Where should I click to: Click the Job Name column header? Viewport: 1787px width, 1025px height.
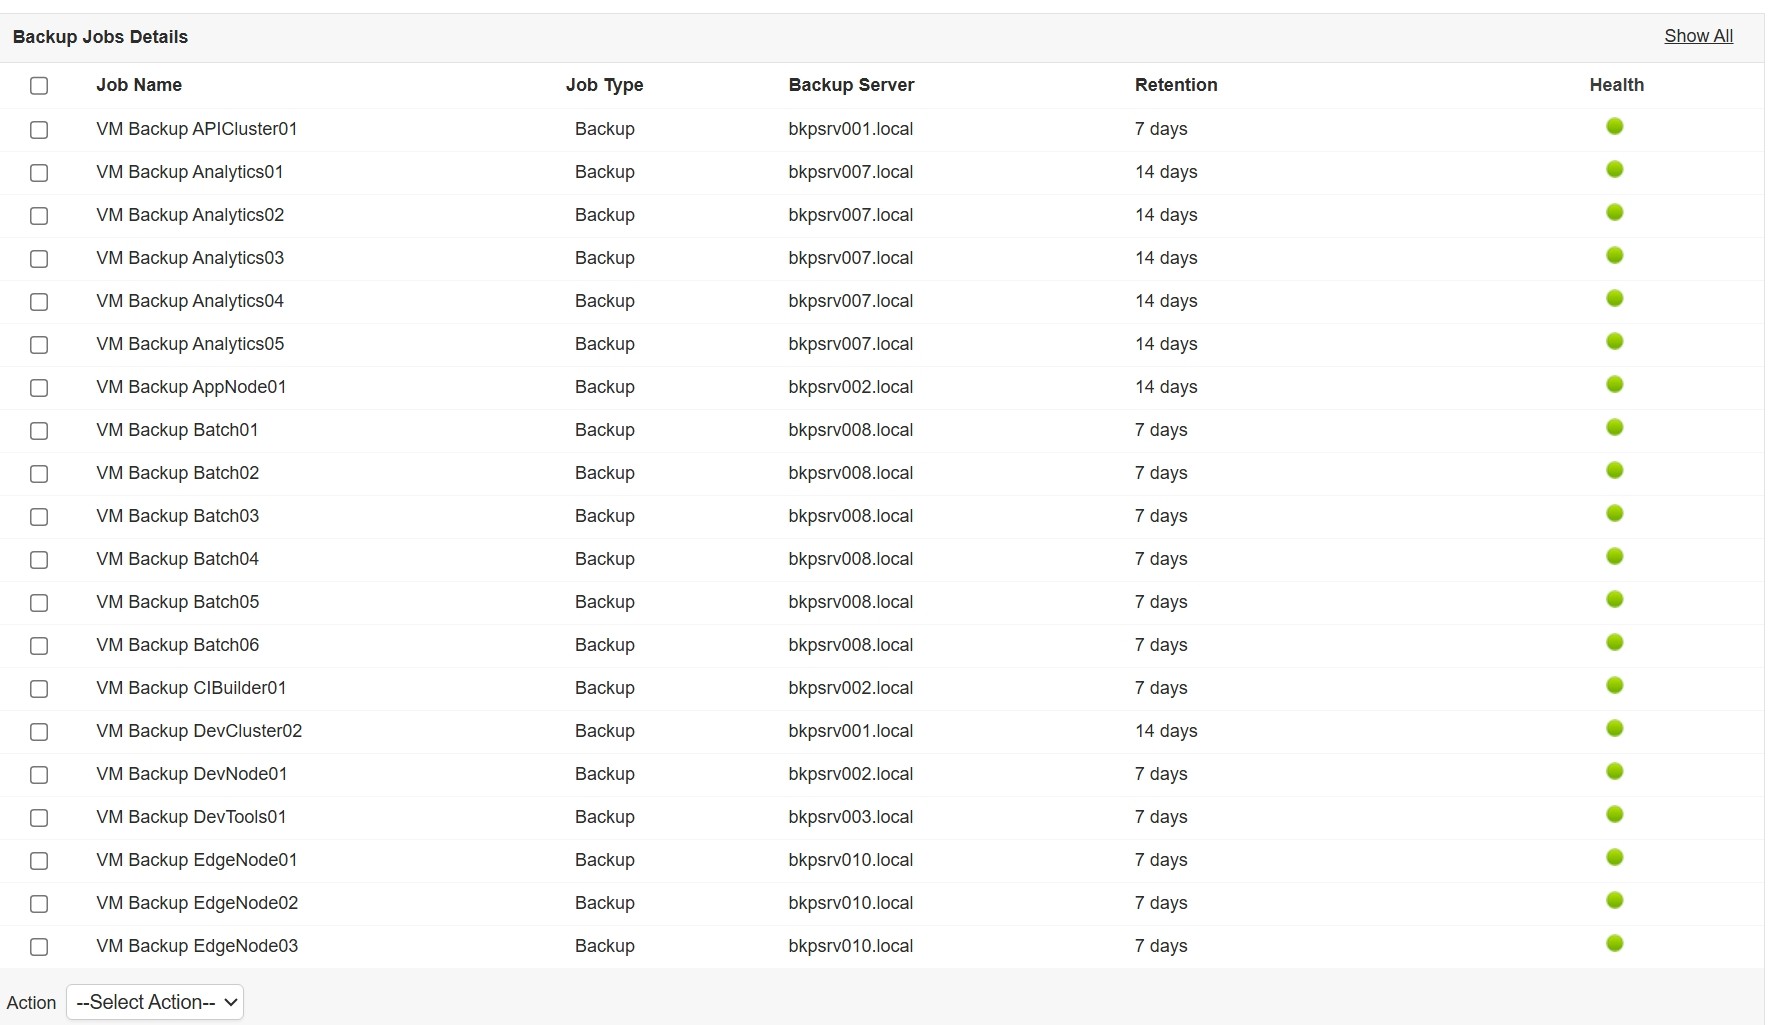[138, 85]
